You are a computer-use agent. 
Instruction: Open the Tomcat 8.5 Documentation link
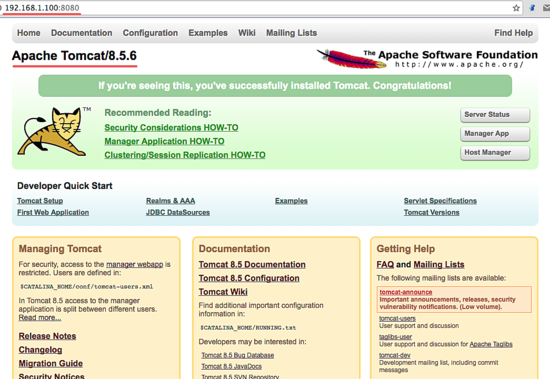[x=252, y=265]
